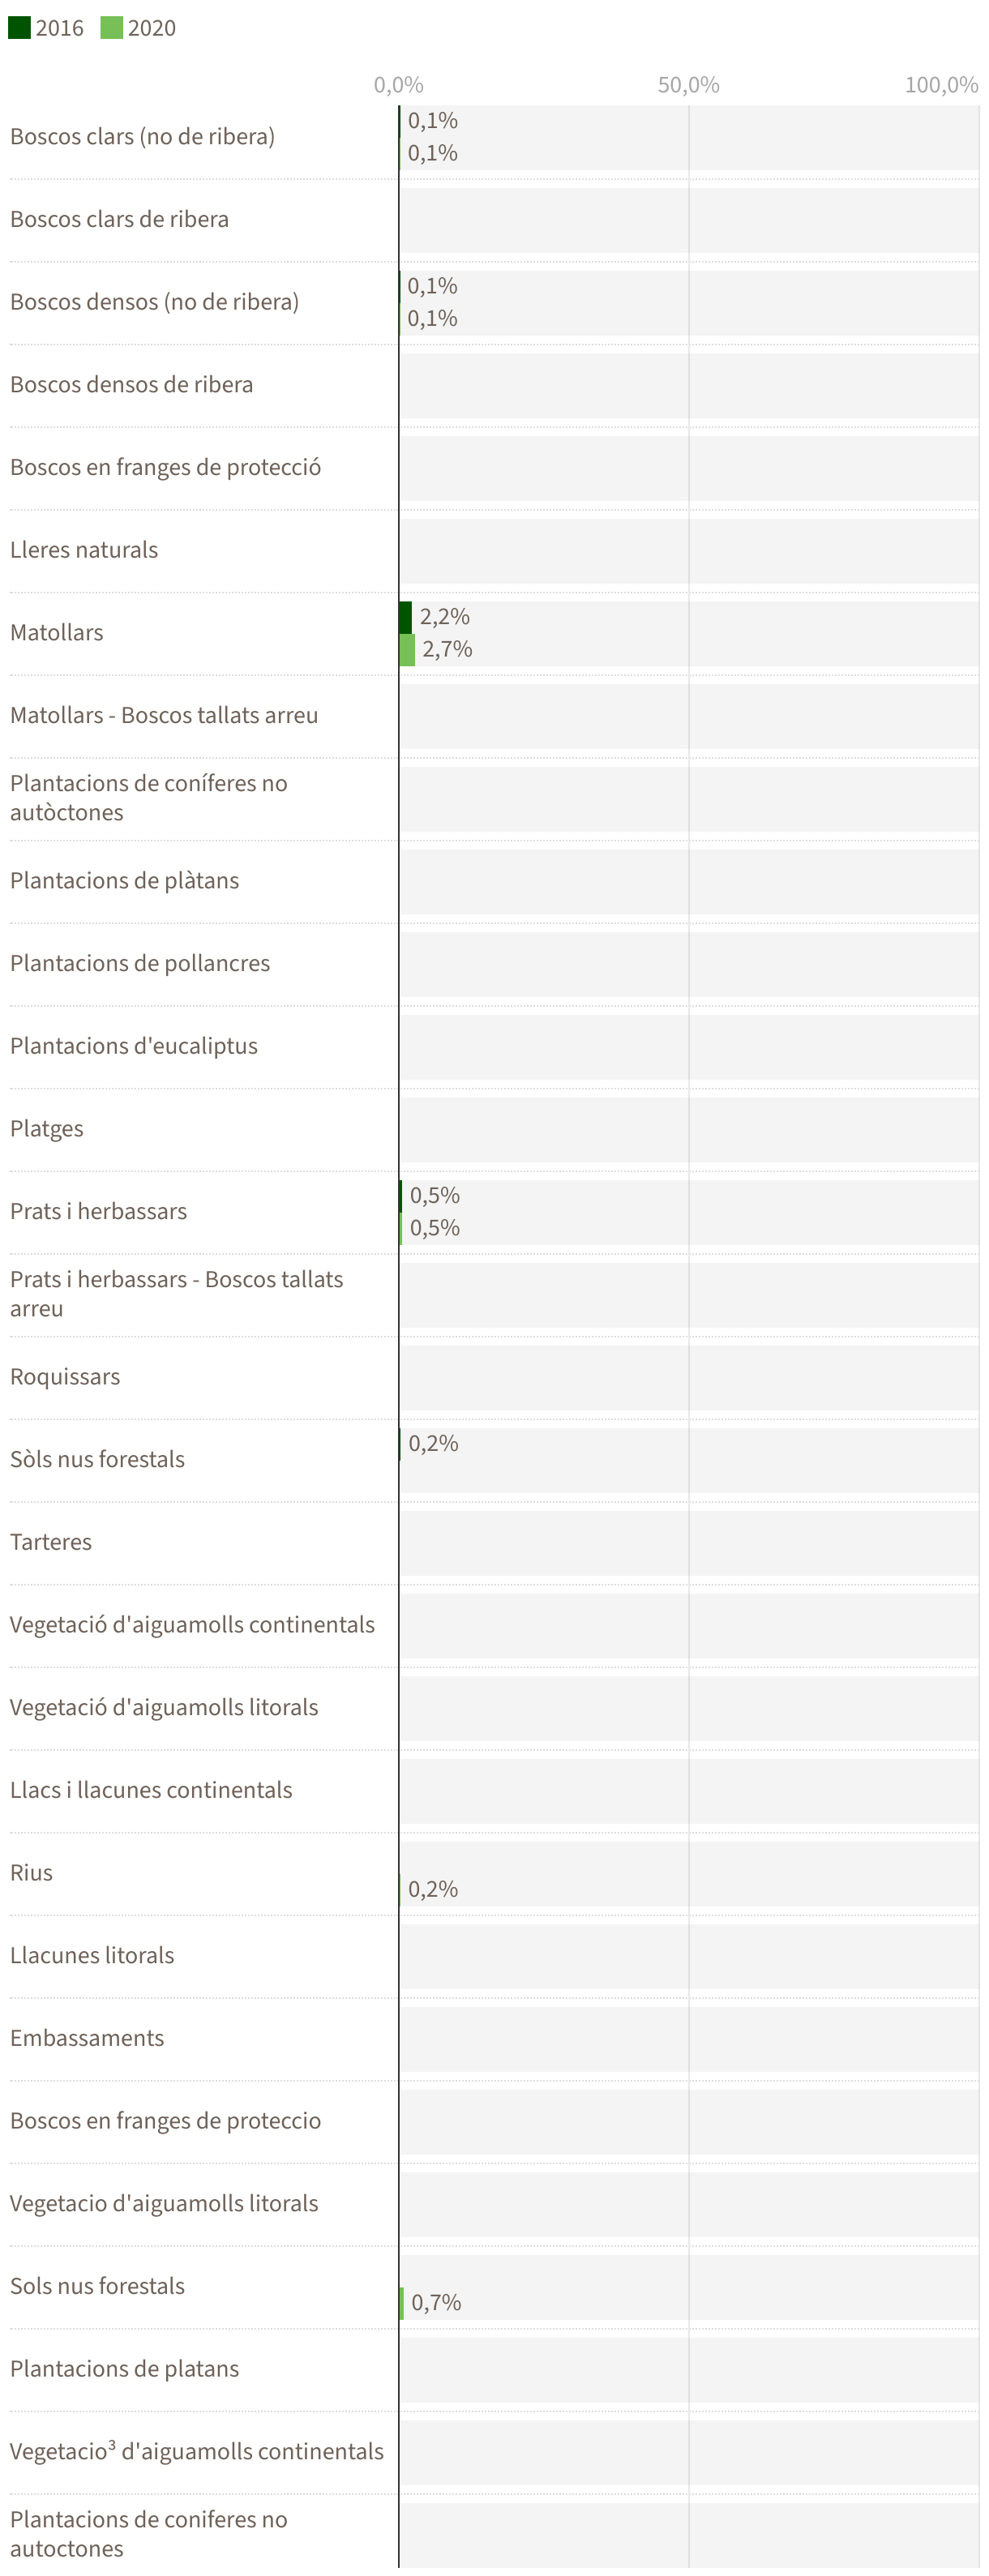Image resolution: width=989 pixels, height=2576 pixels.
Task: Click the 0,0% axis tick label
Action: point(398,85)
